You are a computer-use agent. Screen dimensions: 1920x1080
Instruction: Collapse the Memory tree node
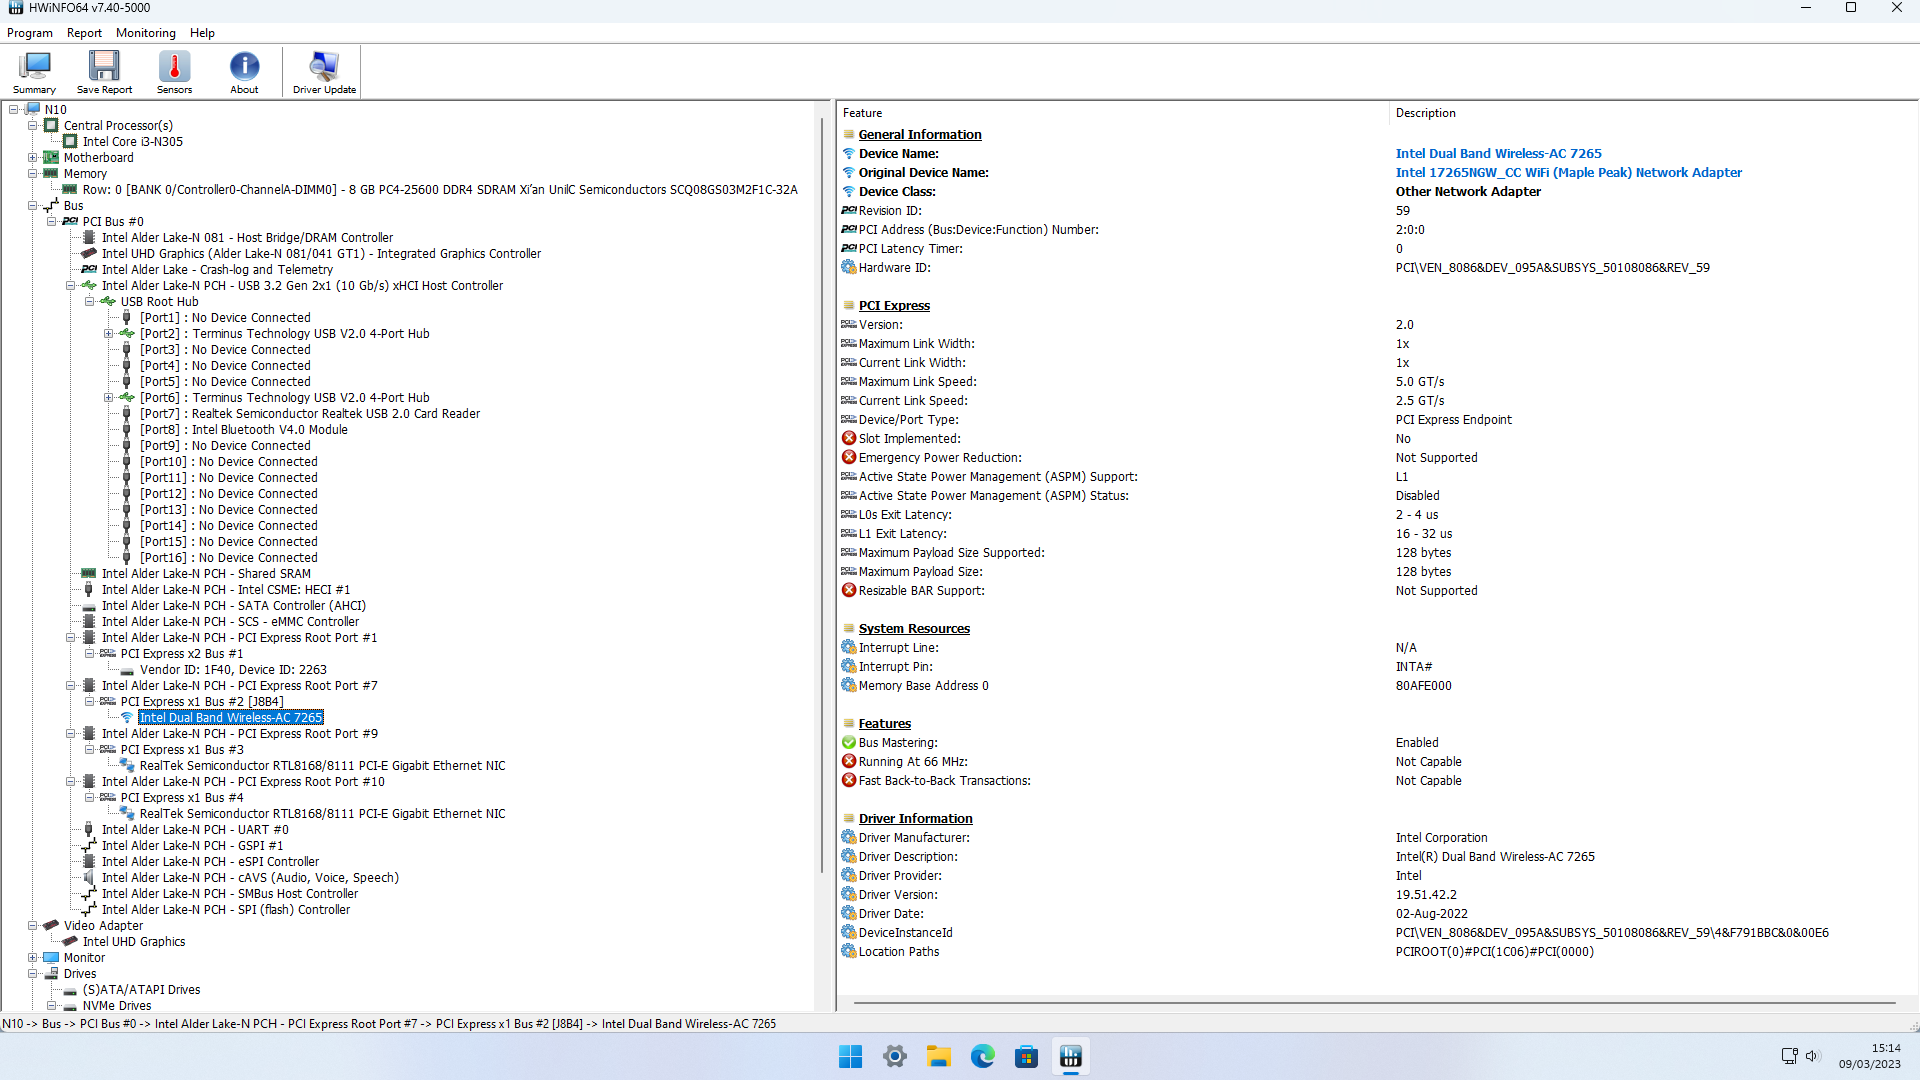point(33,174)
